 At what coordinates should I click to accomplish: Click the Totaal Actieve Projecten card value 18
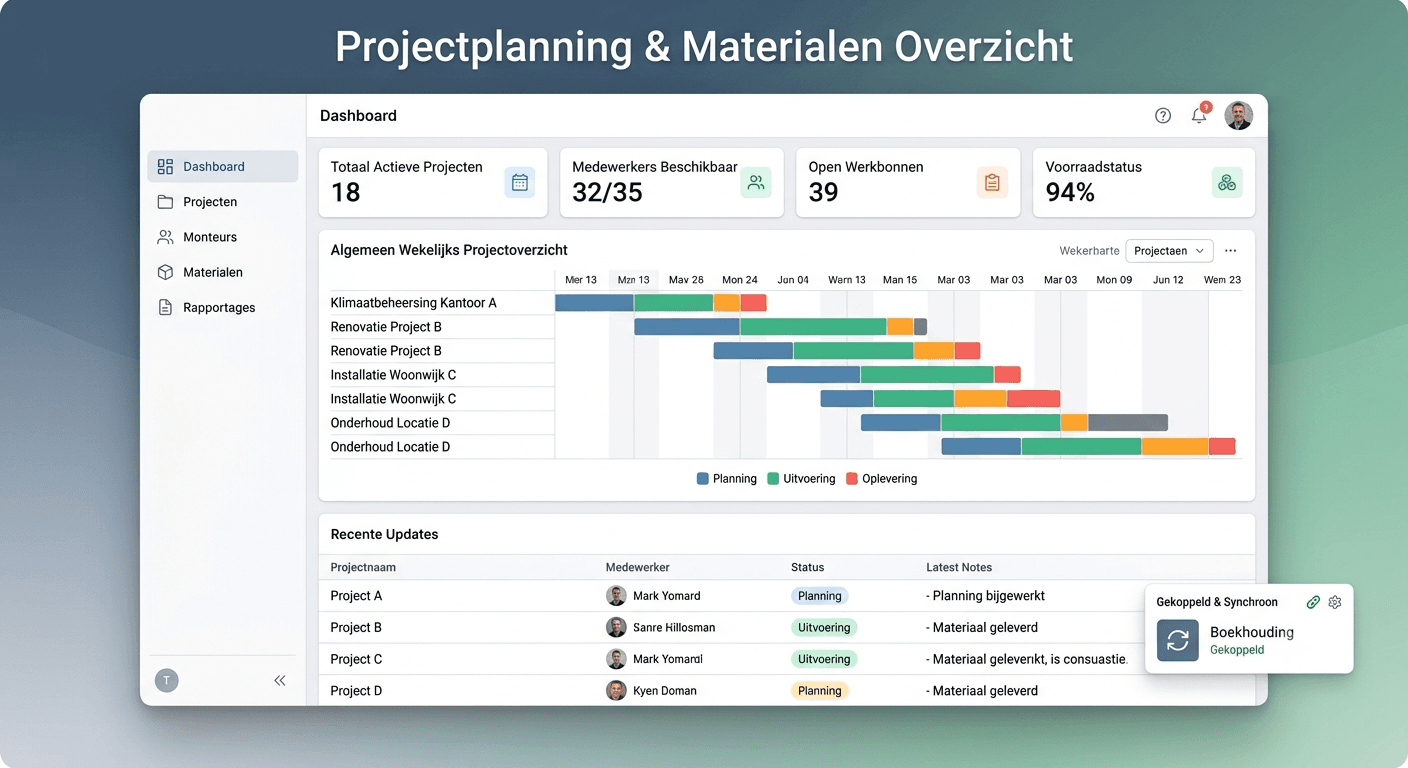pyautogui.click(x=346, y=192)
